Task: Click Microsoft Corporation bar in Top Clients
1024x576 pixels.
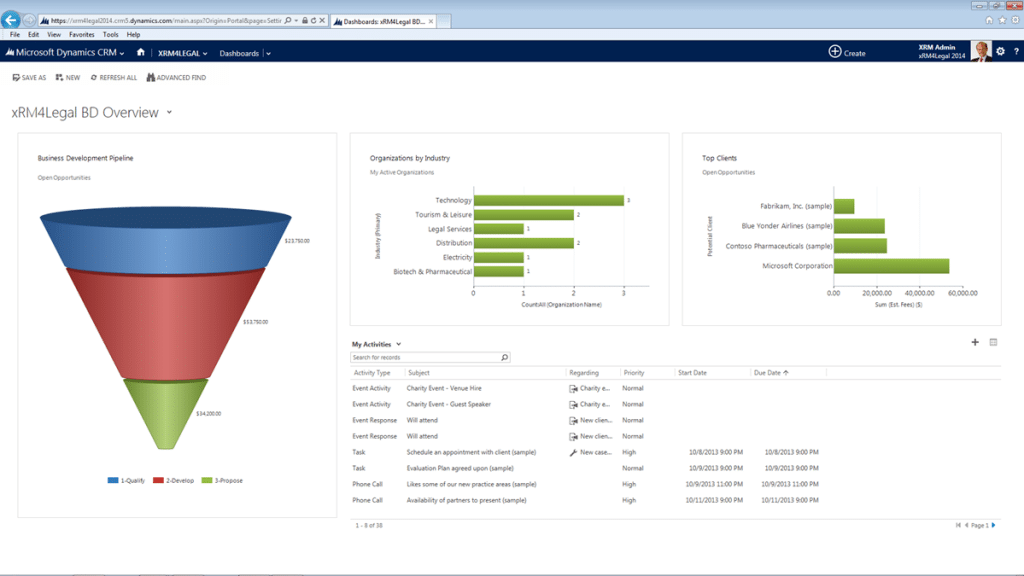Action: (x=891, y=266)
